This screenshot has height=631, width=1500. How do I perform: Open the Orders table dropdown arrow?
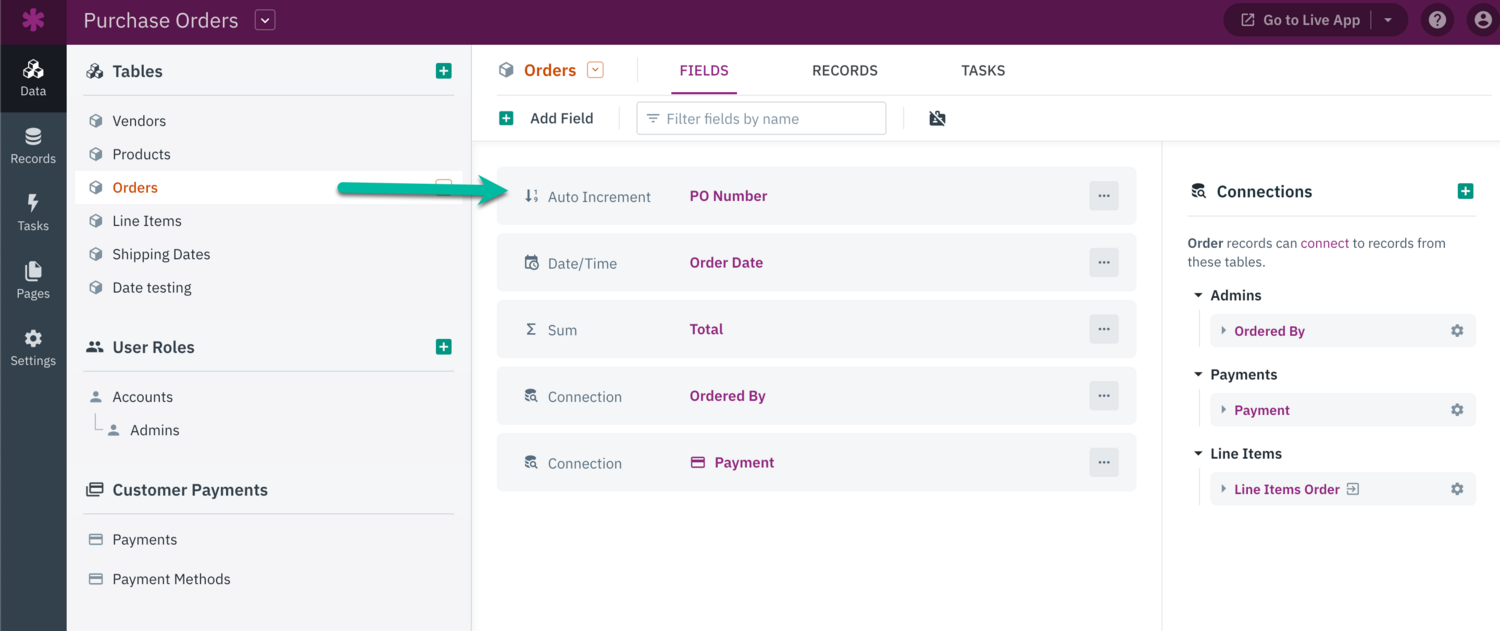pyautogui.click(x=595, y=70)
